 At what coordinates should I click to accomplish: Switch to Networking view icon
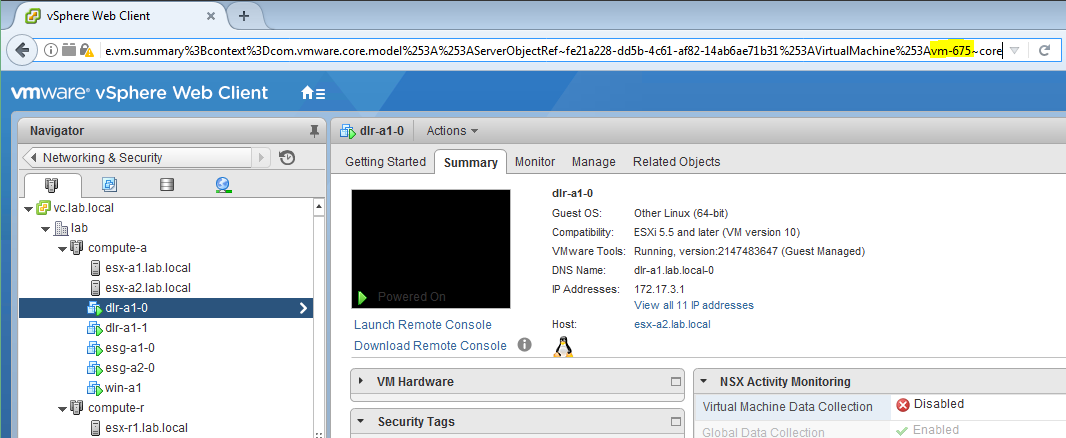tap(222, 185)
